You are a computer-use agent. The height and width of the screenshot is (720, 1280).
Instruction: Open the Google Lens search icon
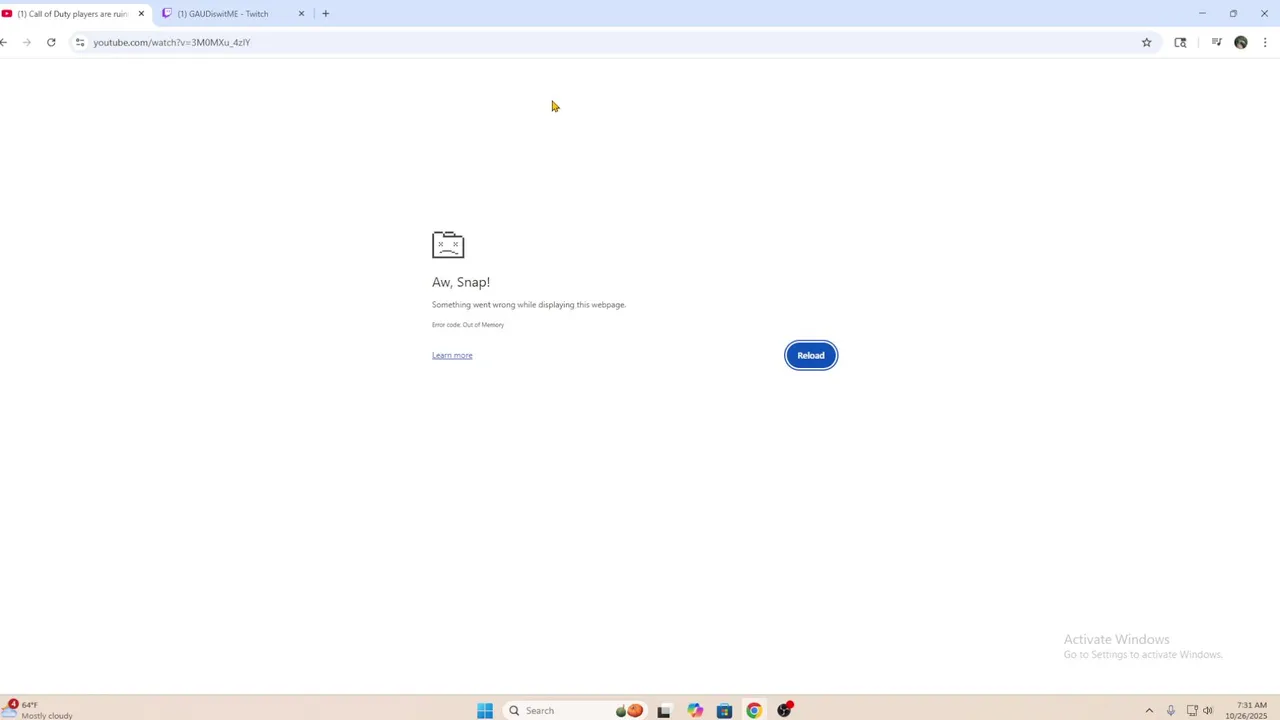[1180, 42]
